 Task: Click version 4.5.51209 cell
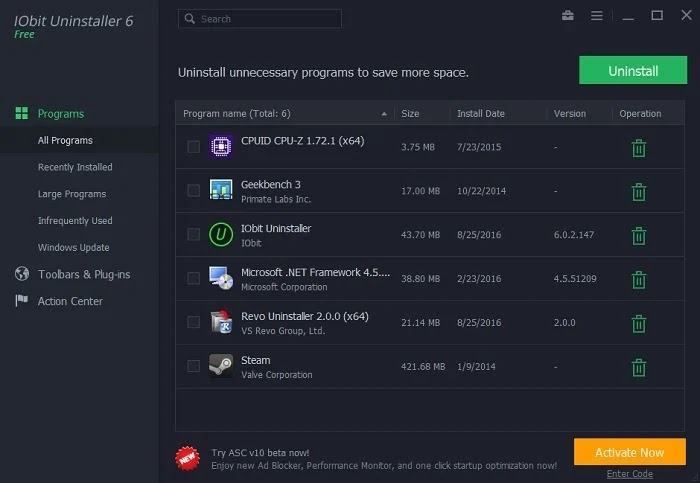click(x=575, y=279)
